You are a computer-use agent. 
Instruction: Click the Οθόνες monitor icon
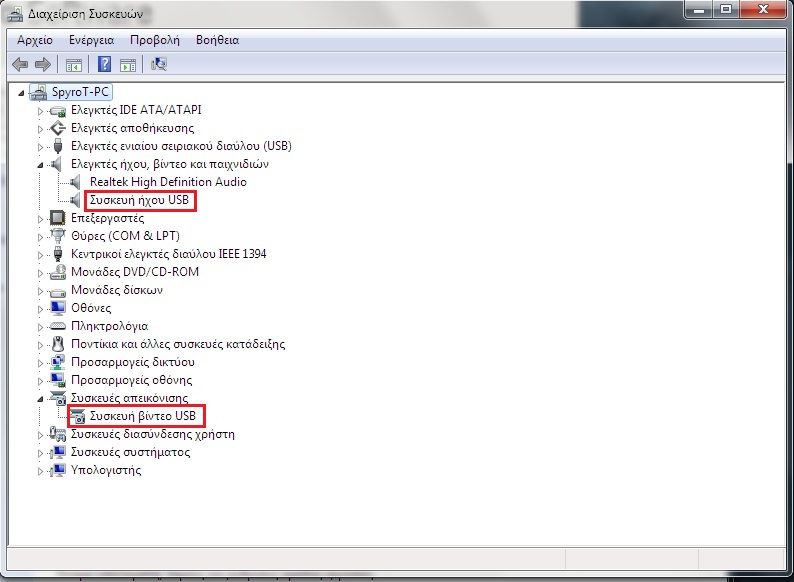point(58,308)
